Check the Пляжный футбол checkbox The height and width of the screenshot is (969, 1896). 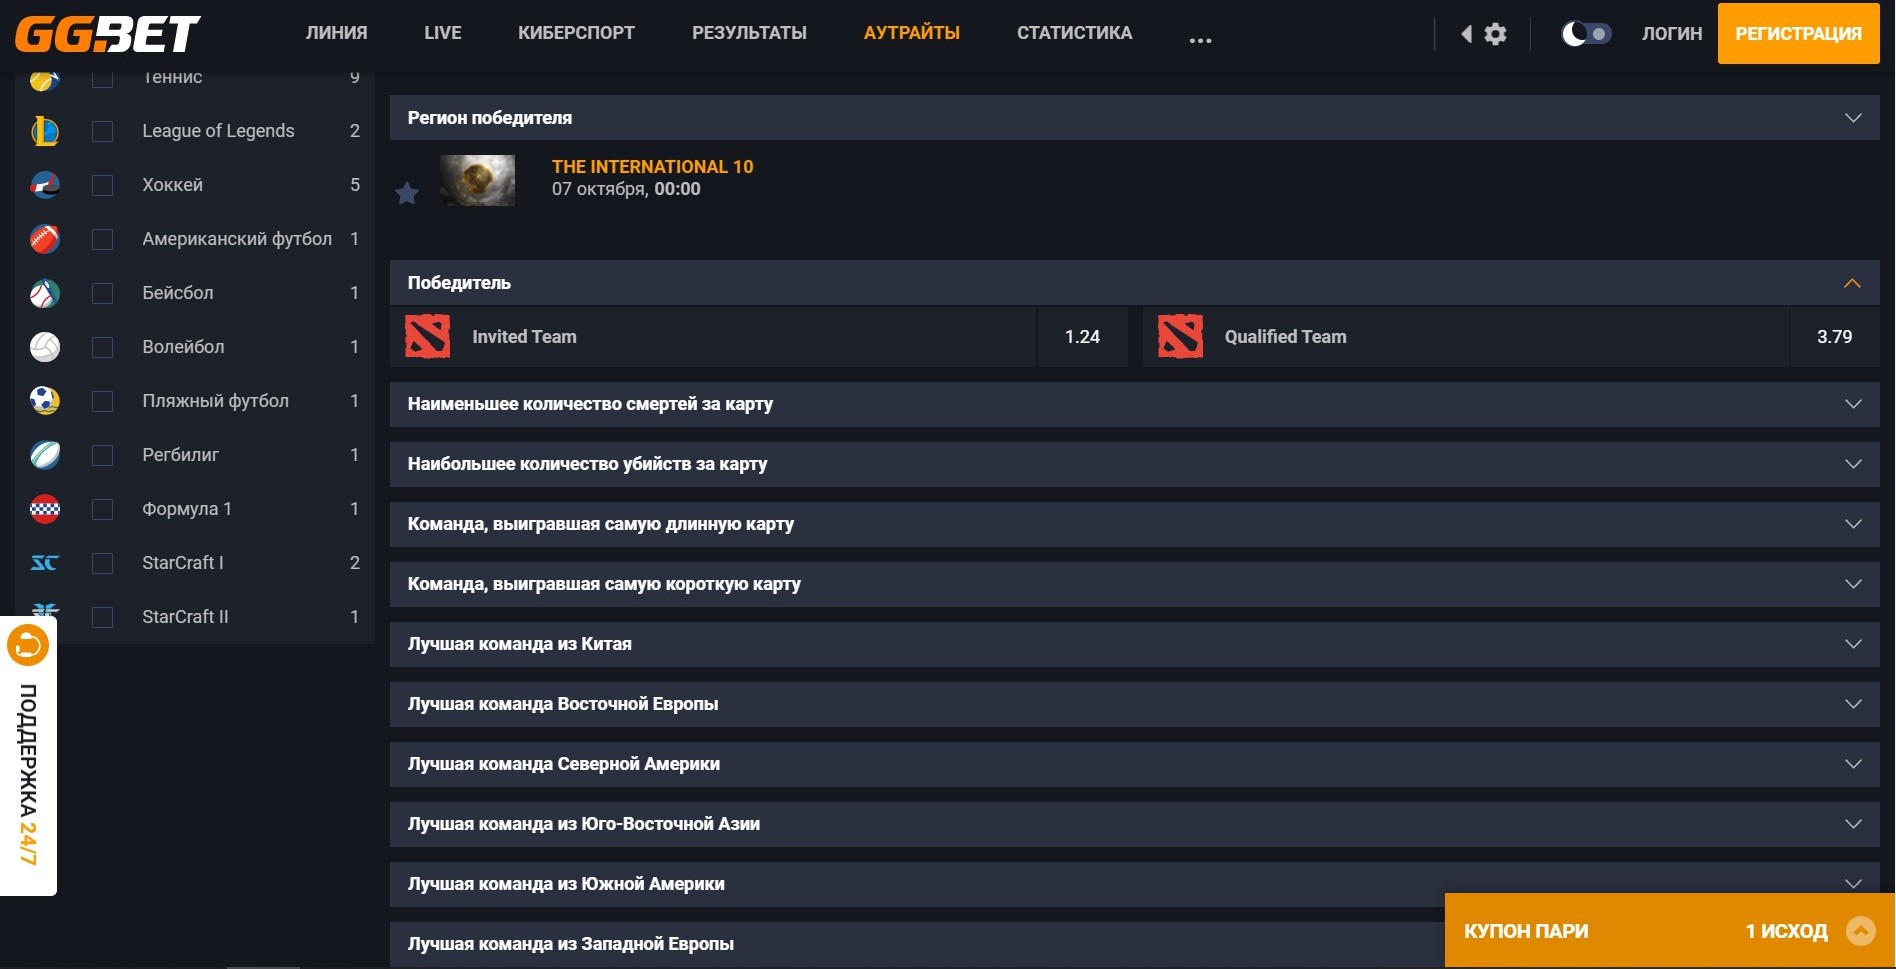103,401
